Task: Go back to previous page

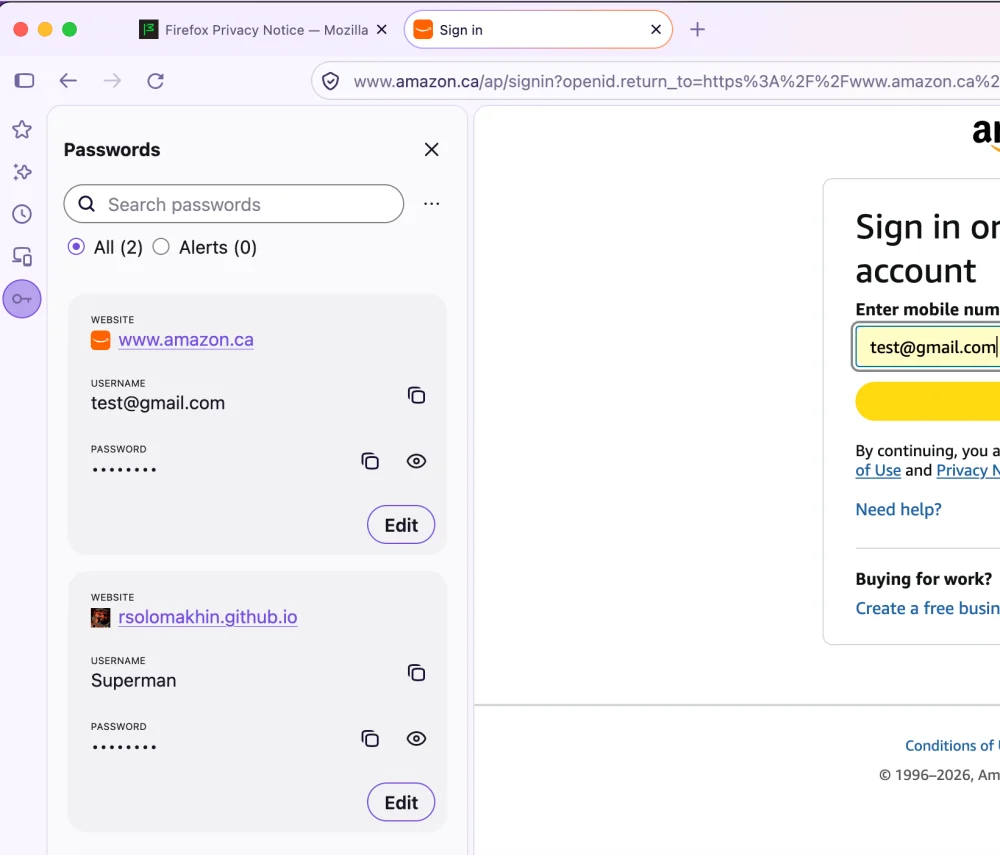Action: click(x=68, y=80)
